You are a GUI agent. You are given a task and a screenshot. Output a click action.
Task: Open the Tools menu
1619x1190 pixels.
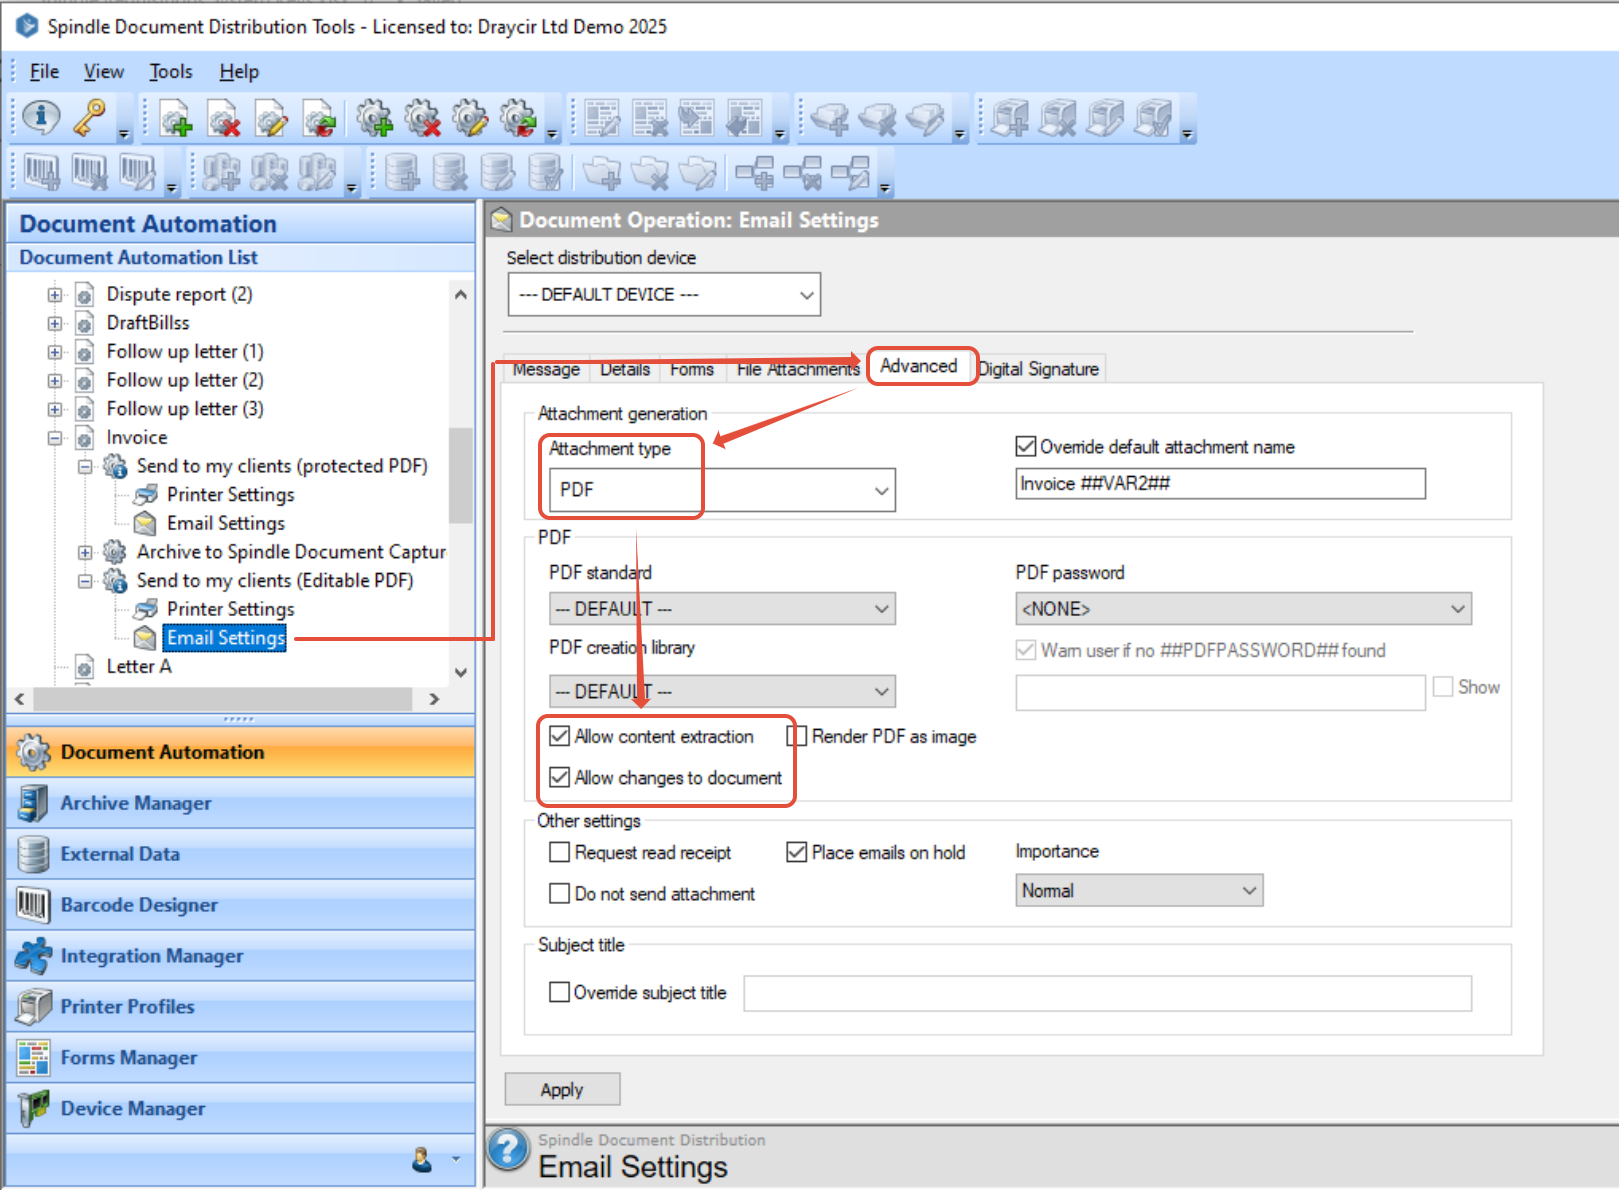click(170, 71)
